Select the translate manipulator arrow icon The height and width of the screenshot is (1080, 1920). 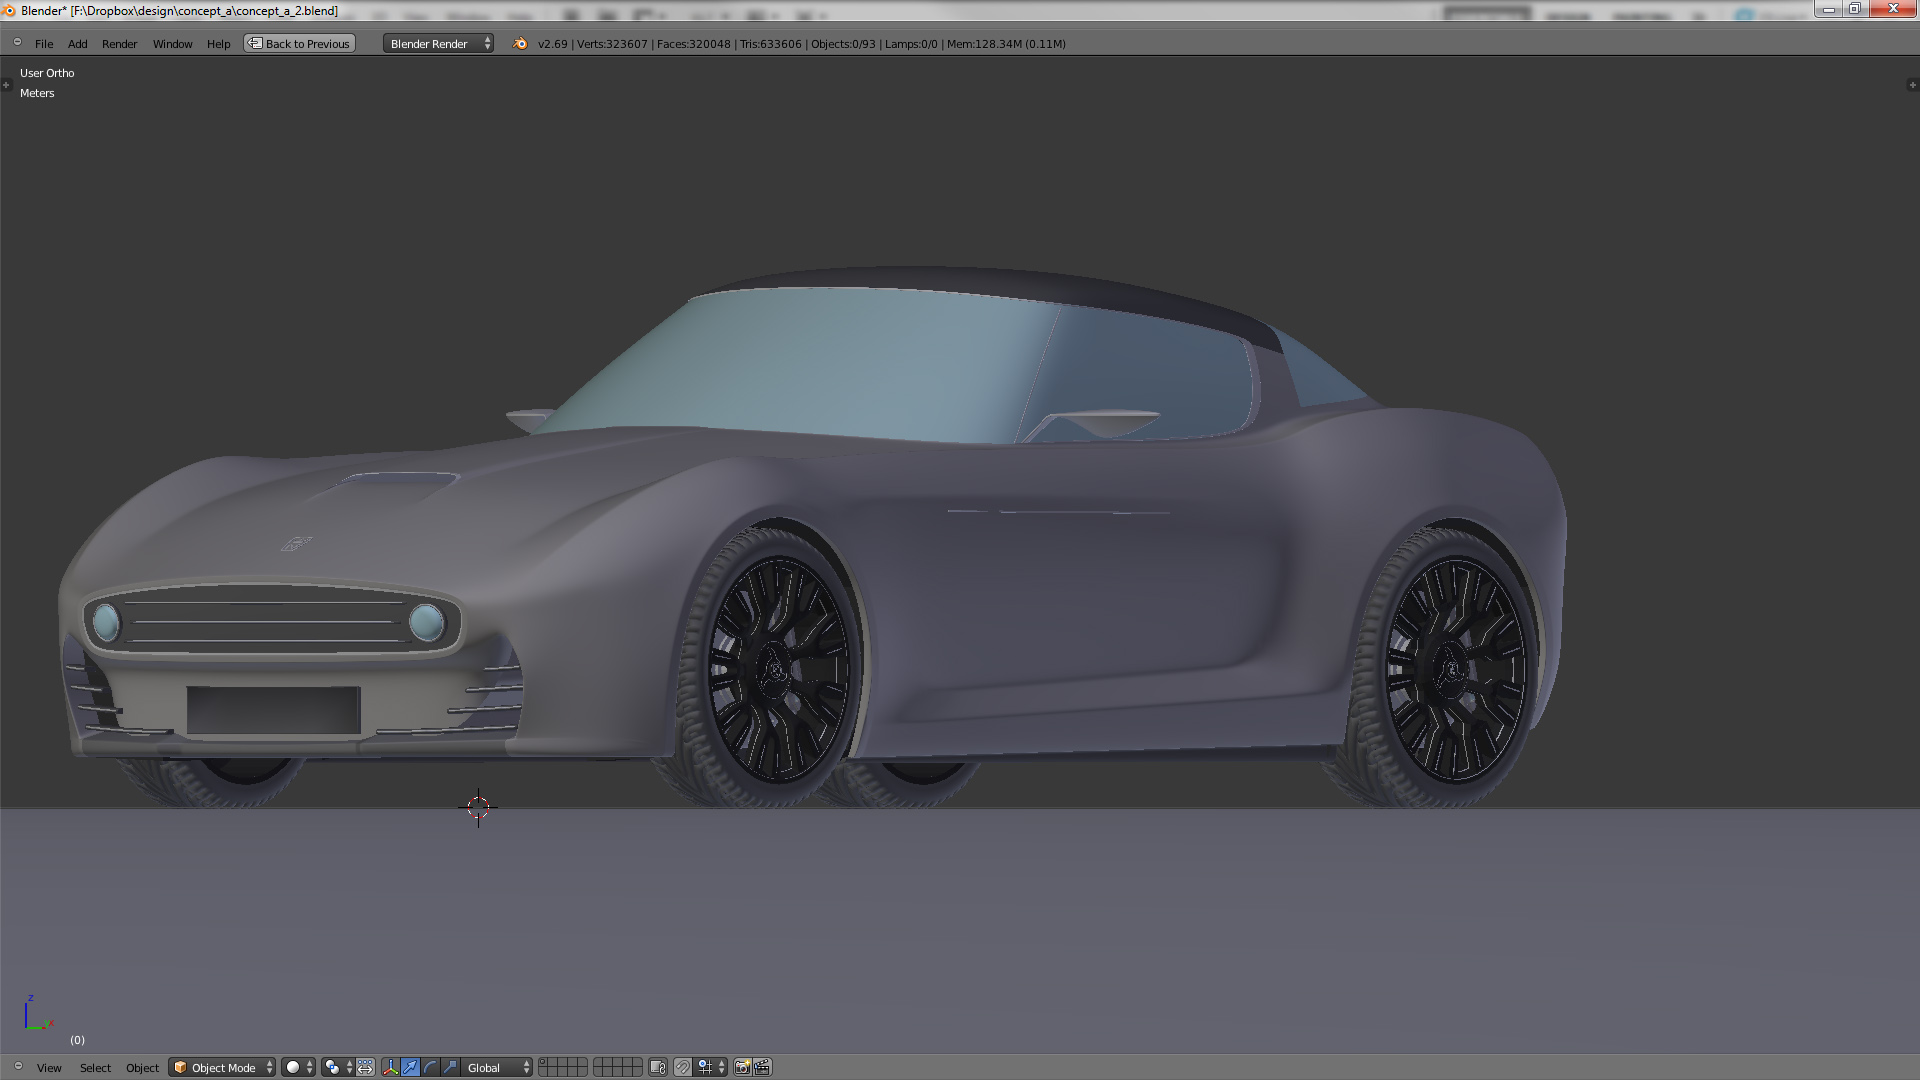(x=411, y=1067)
